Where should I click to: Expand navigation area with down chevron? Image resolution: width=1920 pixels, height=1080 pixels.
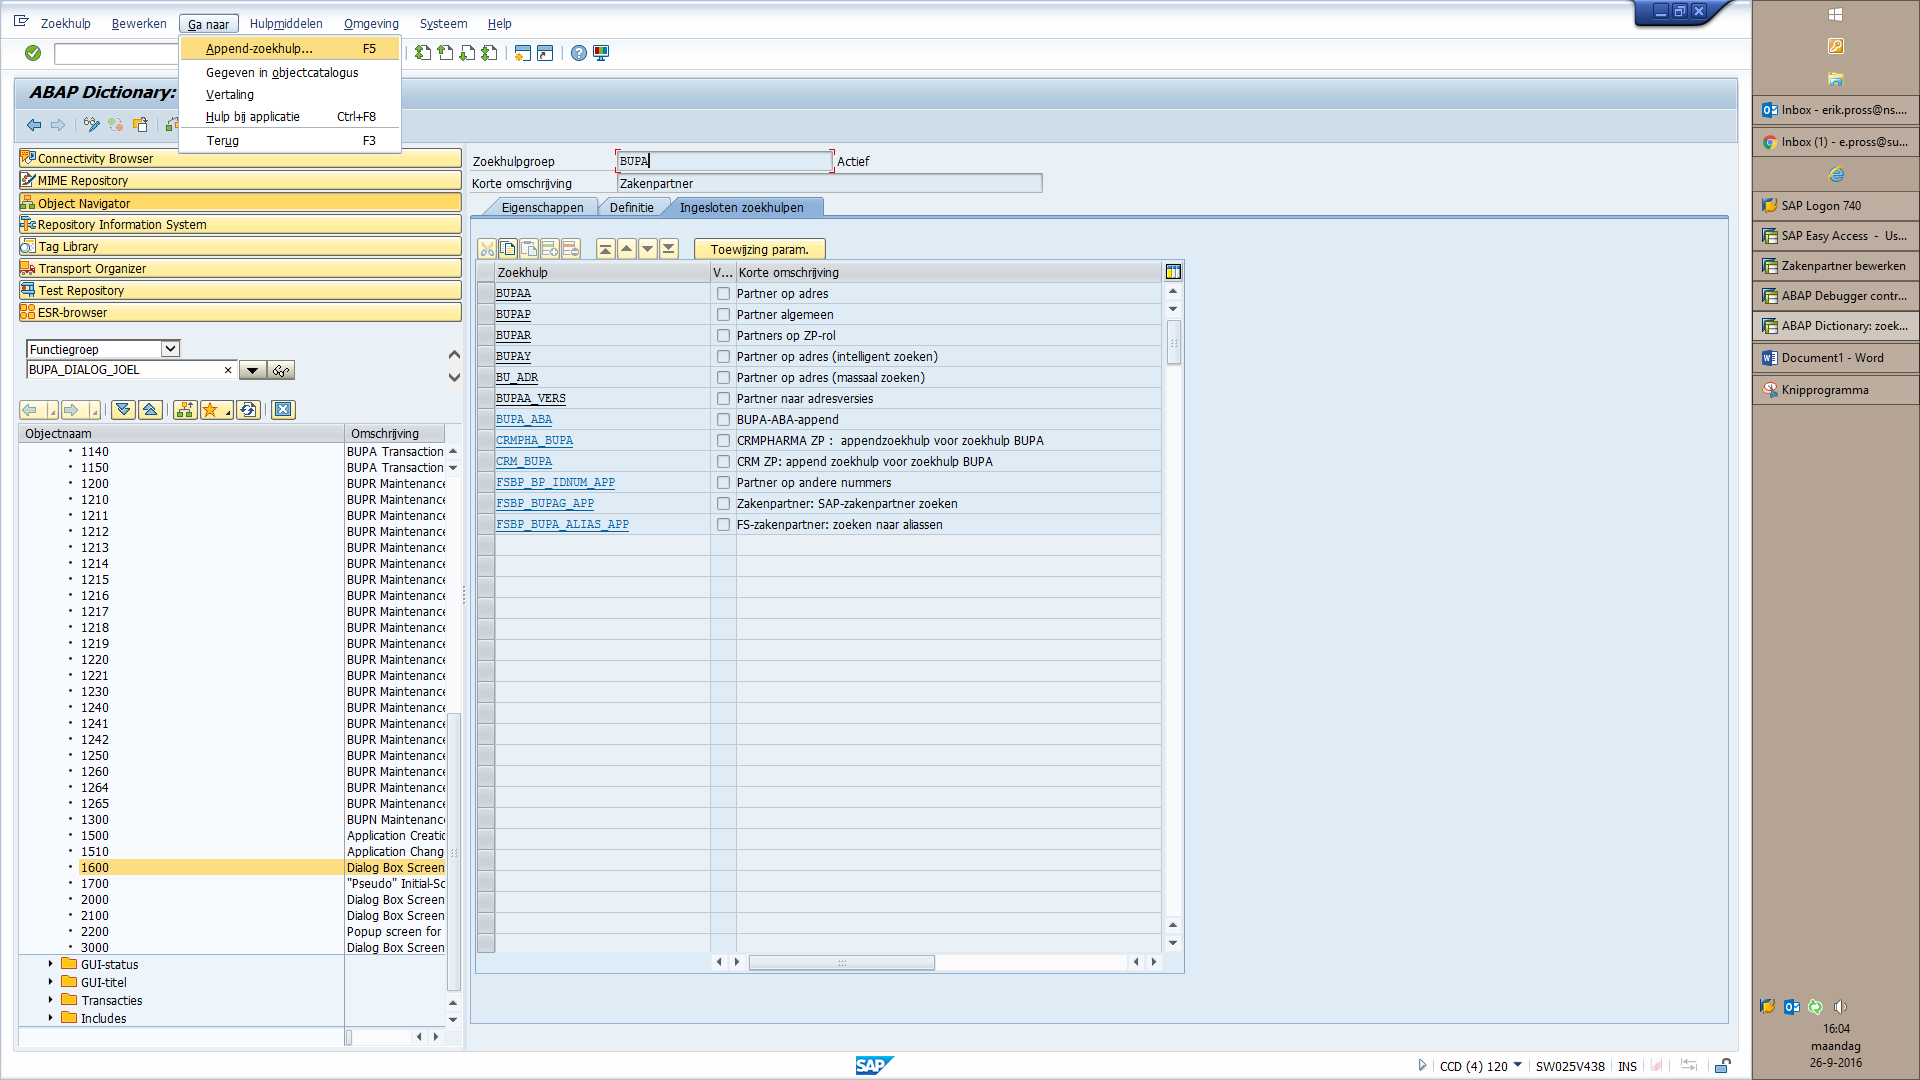pos(454,377)
